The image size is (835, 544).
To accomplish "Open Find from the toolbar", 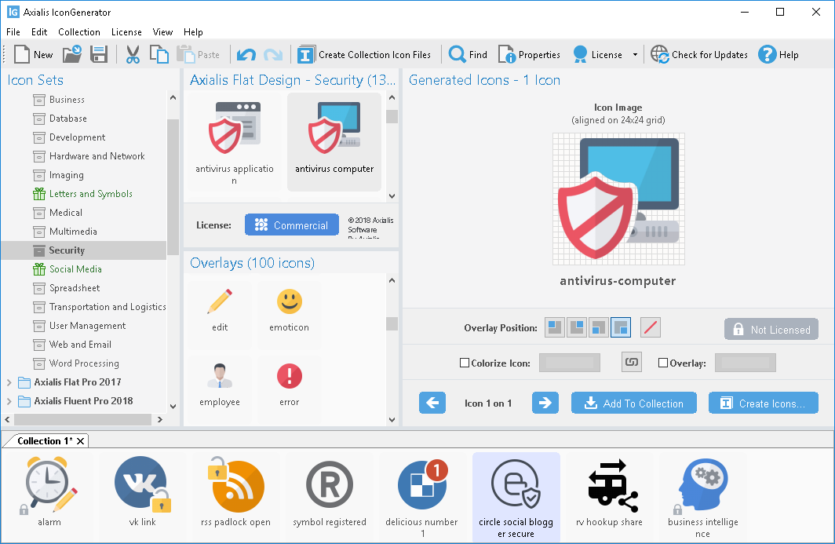I will (x=468, y=54).
